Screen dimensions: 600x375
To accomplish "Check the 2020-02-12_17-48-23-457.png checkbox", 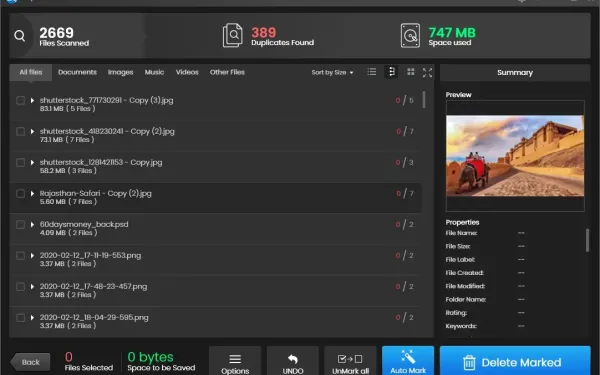I will pyautogui.click(x=21, y=286).
